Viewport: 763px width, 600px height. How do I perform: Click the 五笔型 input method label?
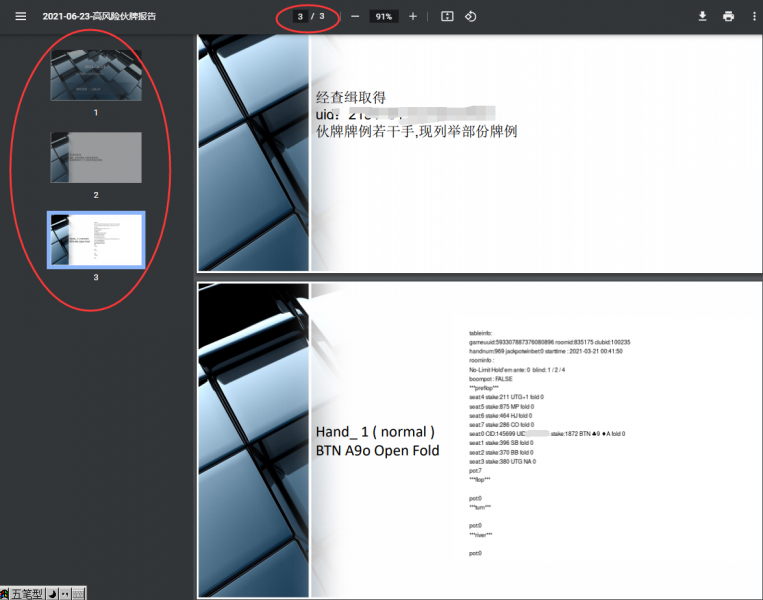[27, 593]
